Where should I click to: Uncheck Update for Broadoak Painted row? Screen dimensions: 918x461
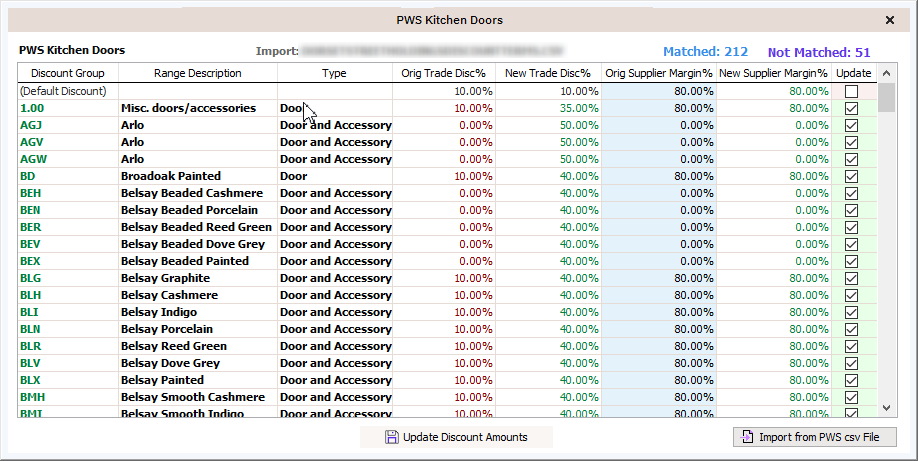pos(851,176)
